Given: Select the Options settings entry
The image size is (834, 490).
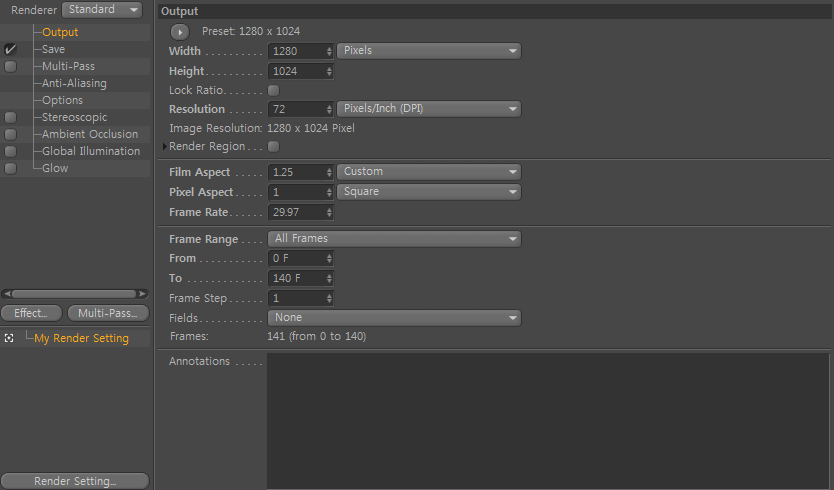Looking at the screenshot, I should 62,100.
